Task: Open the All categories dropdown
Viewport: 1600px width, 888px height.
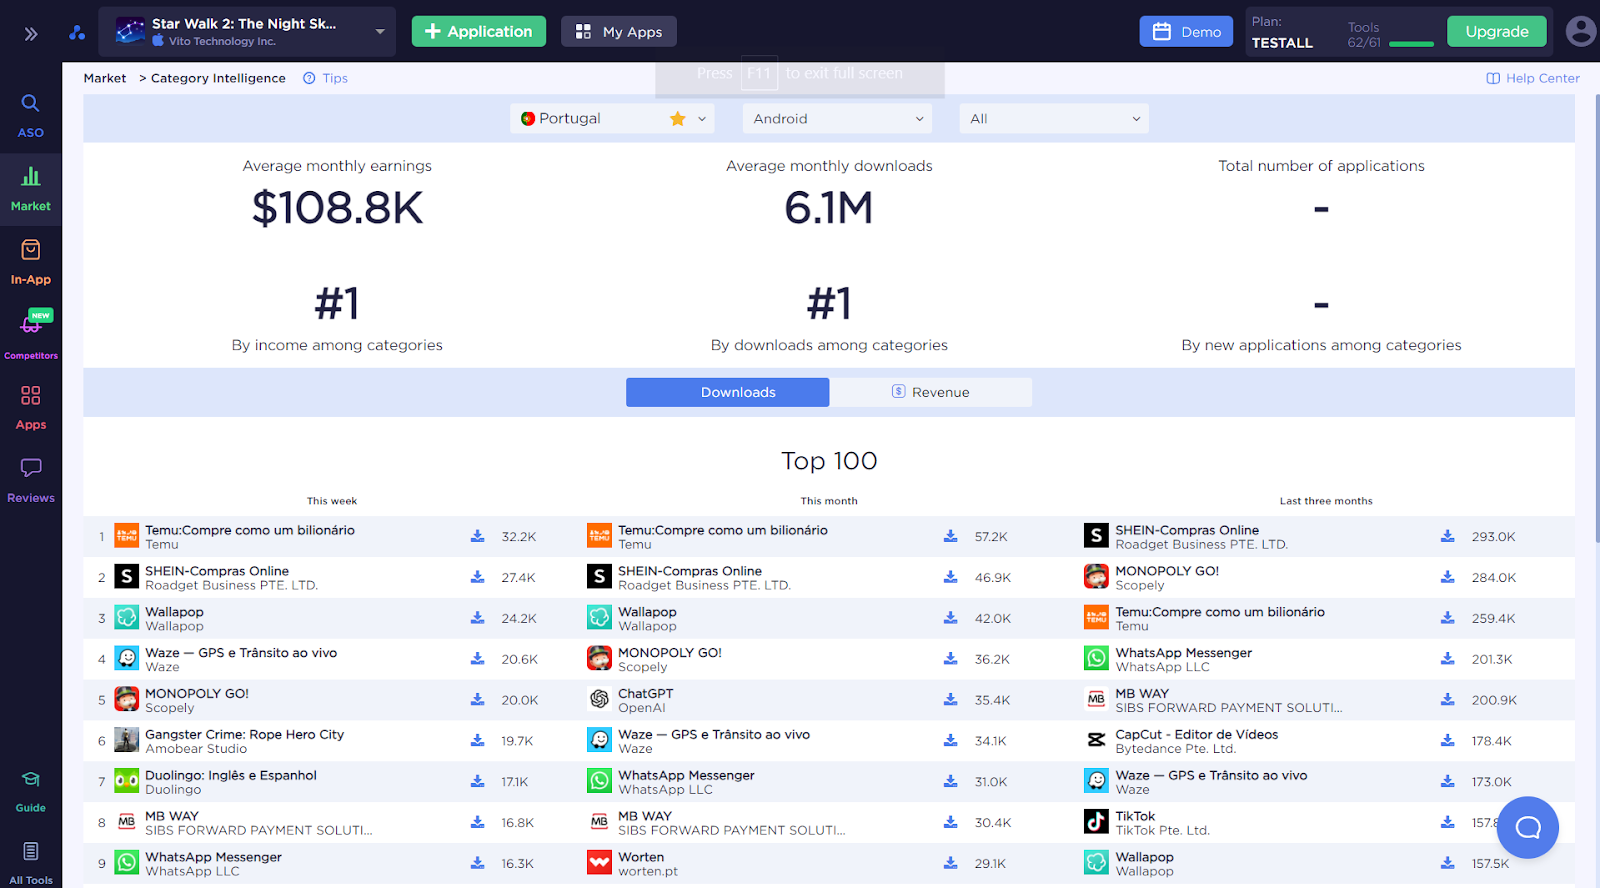Action: (x=1054, y=119)
